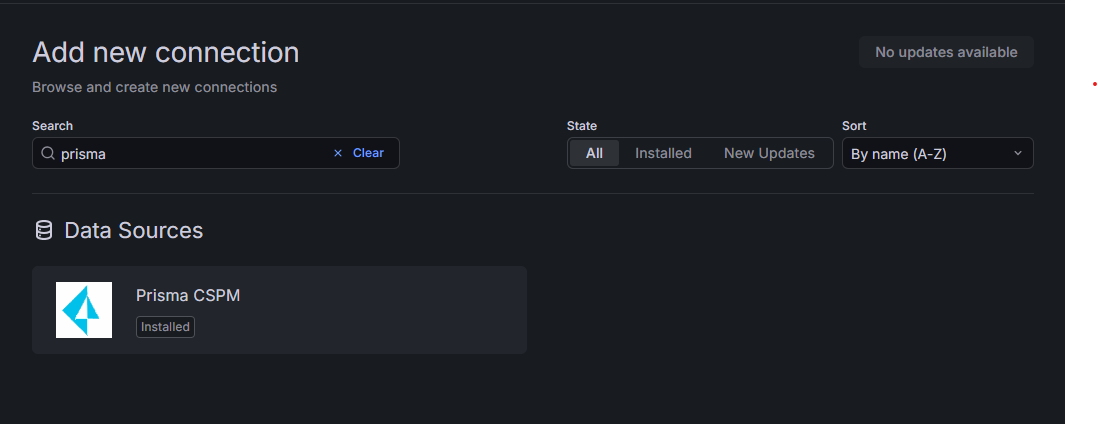Screen dimensions: 1098x424
Task: Select the All state filter
Action: click(x=595, y=153)
